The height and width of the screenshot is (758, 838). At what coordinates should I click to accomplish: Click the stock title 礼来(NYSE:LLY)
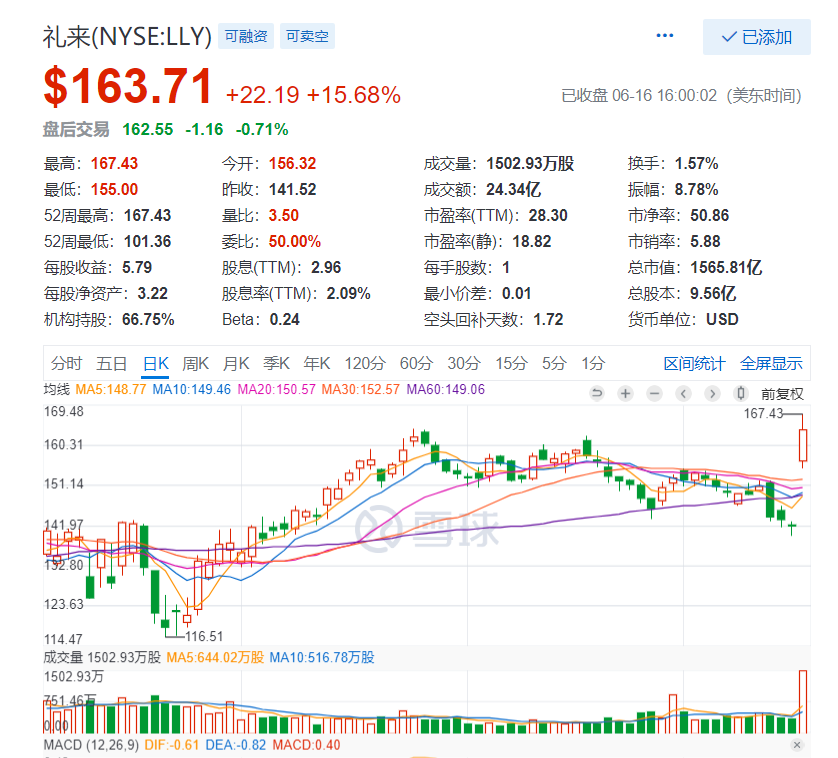pos(127,36)
